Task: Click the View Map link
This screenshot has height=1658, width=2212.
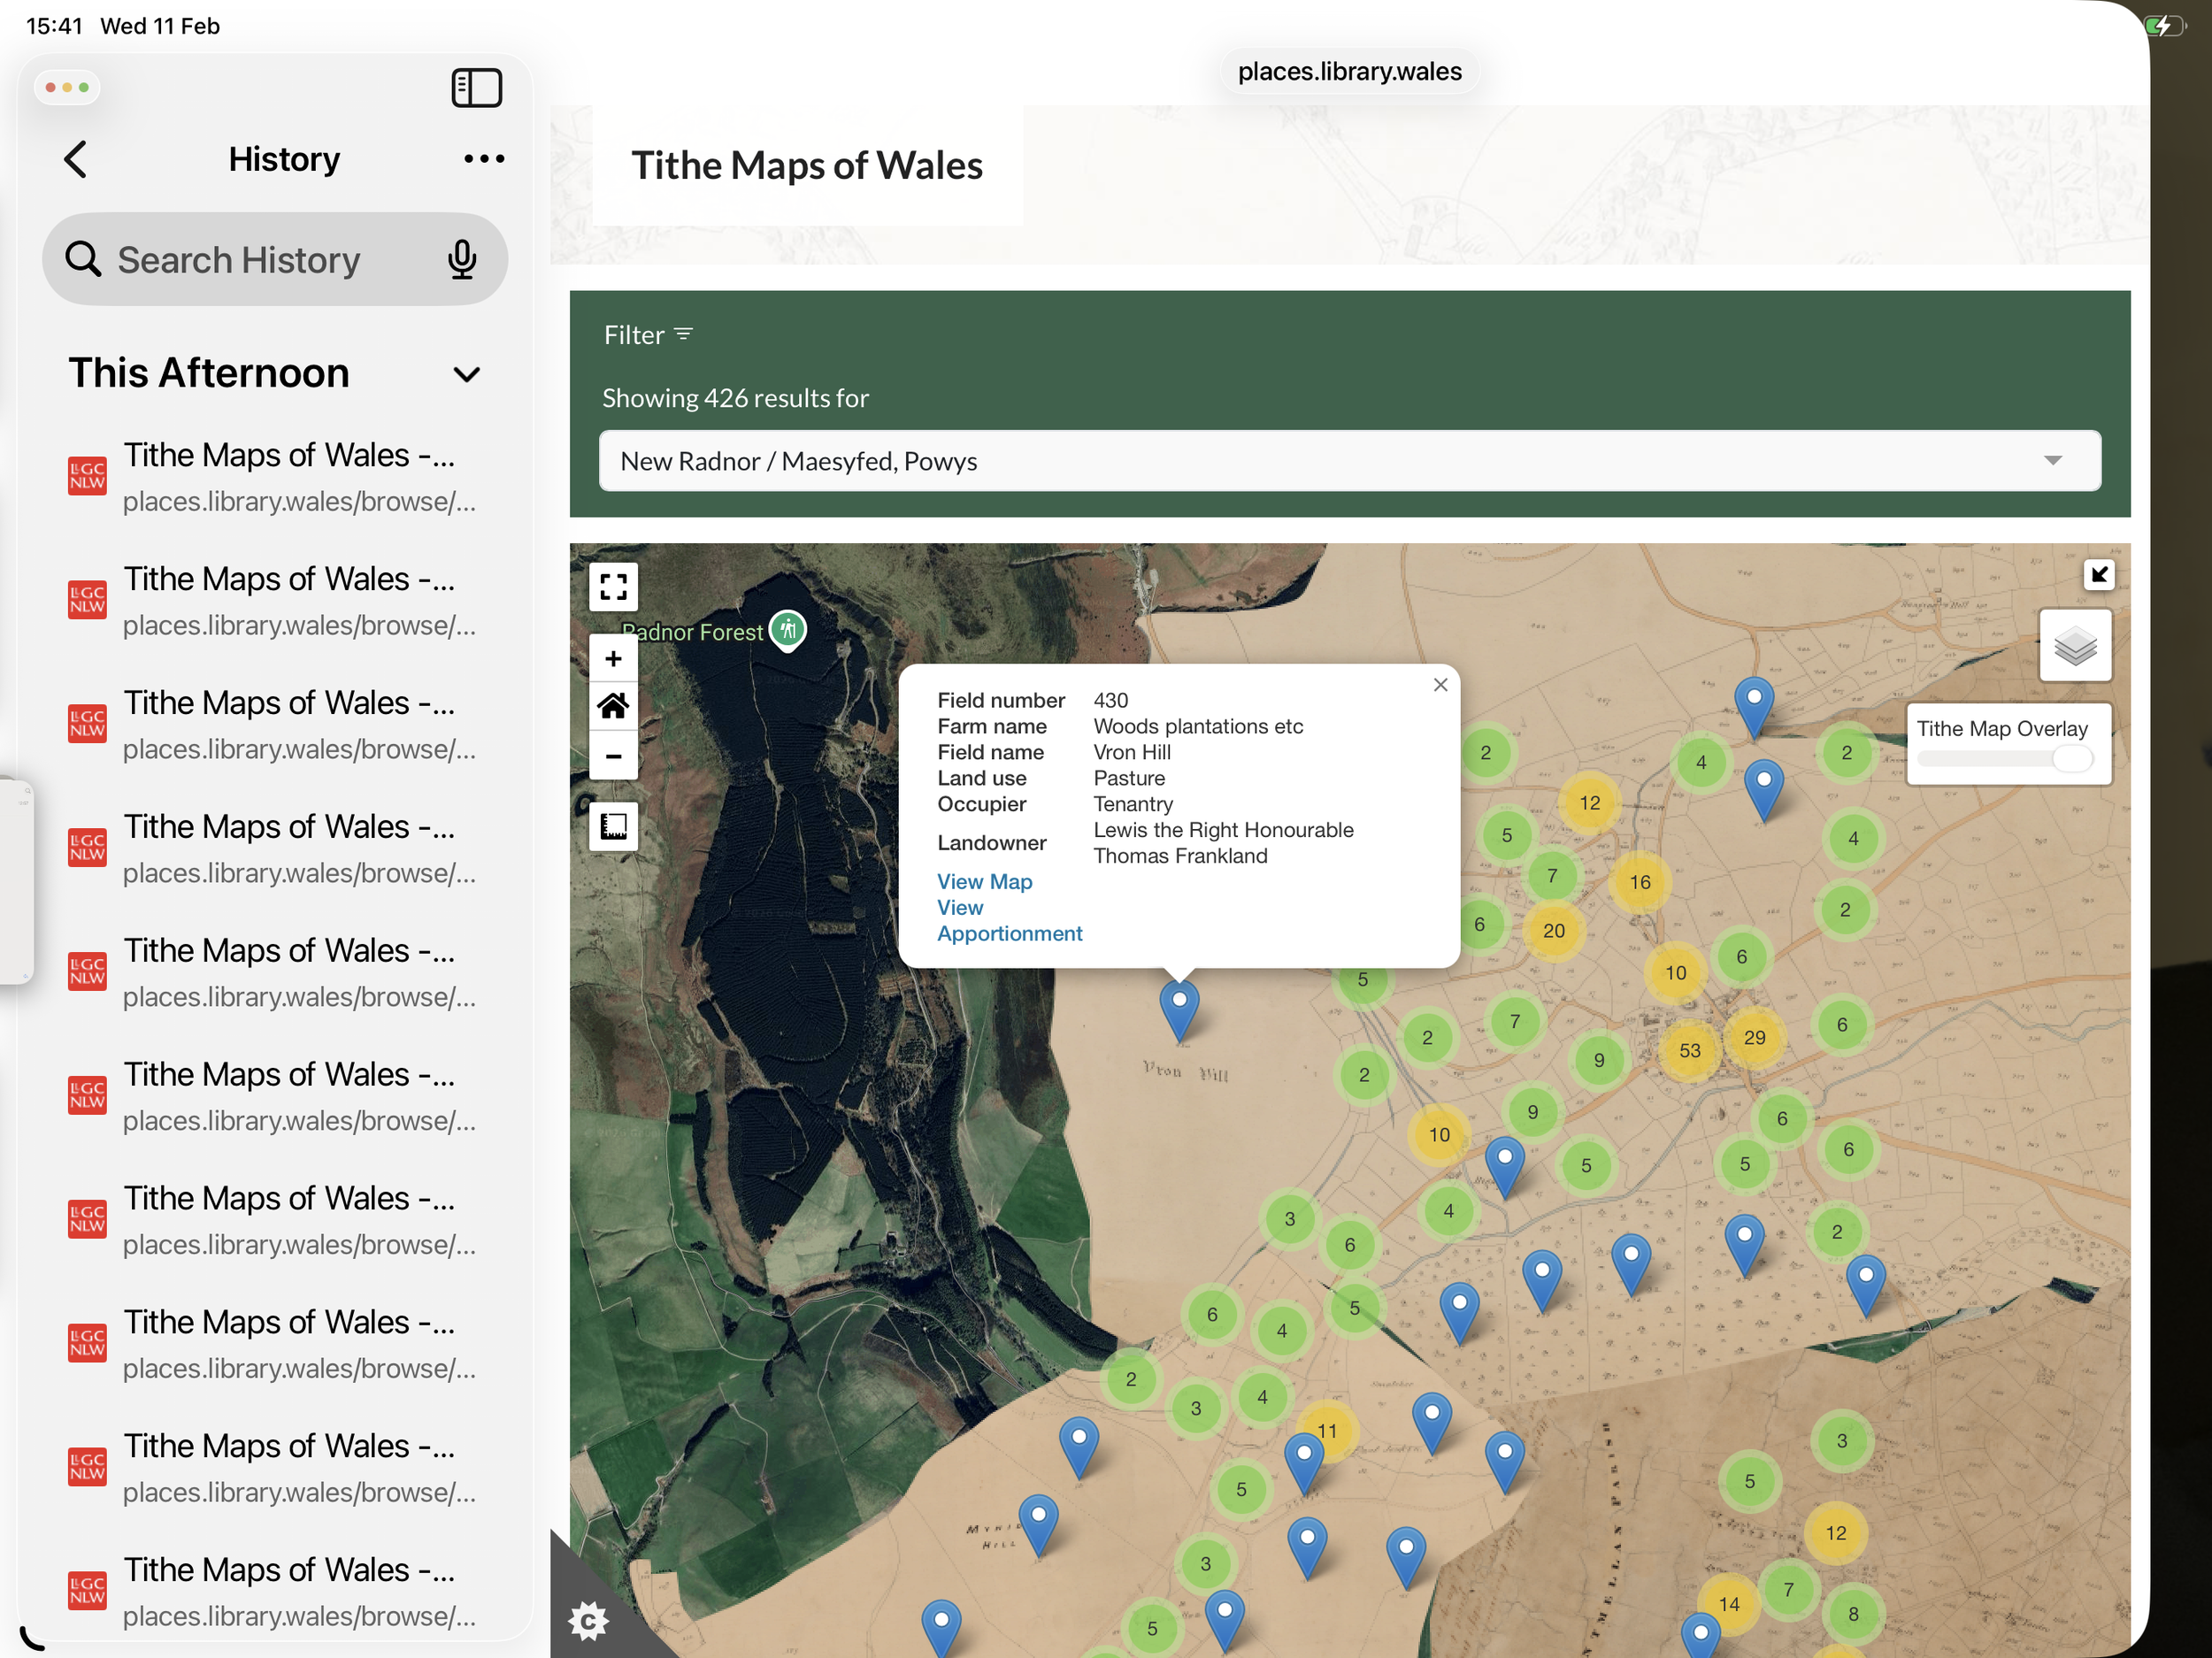Action: coord(984,881)
